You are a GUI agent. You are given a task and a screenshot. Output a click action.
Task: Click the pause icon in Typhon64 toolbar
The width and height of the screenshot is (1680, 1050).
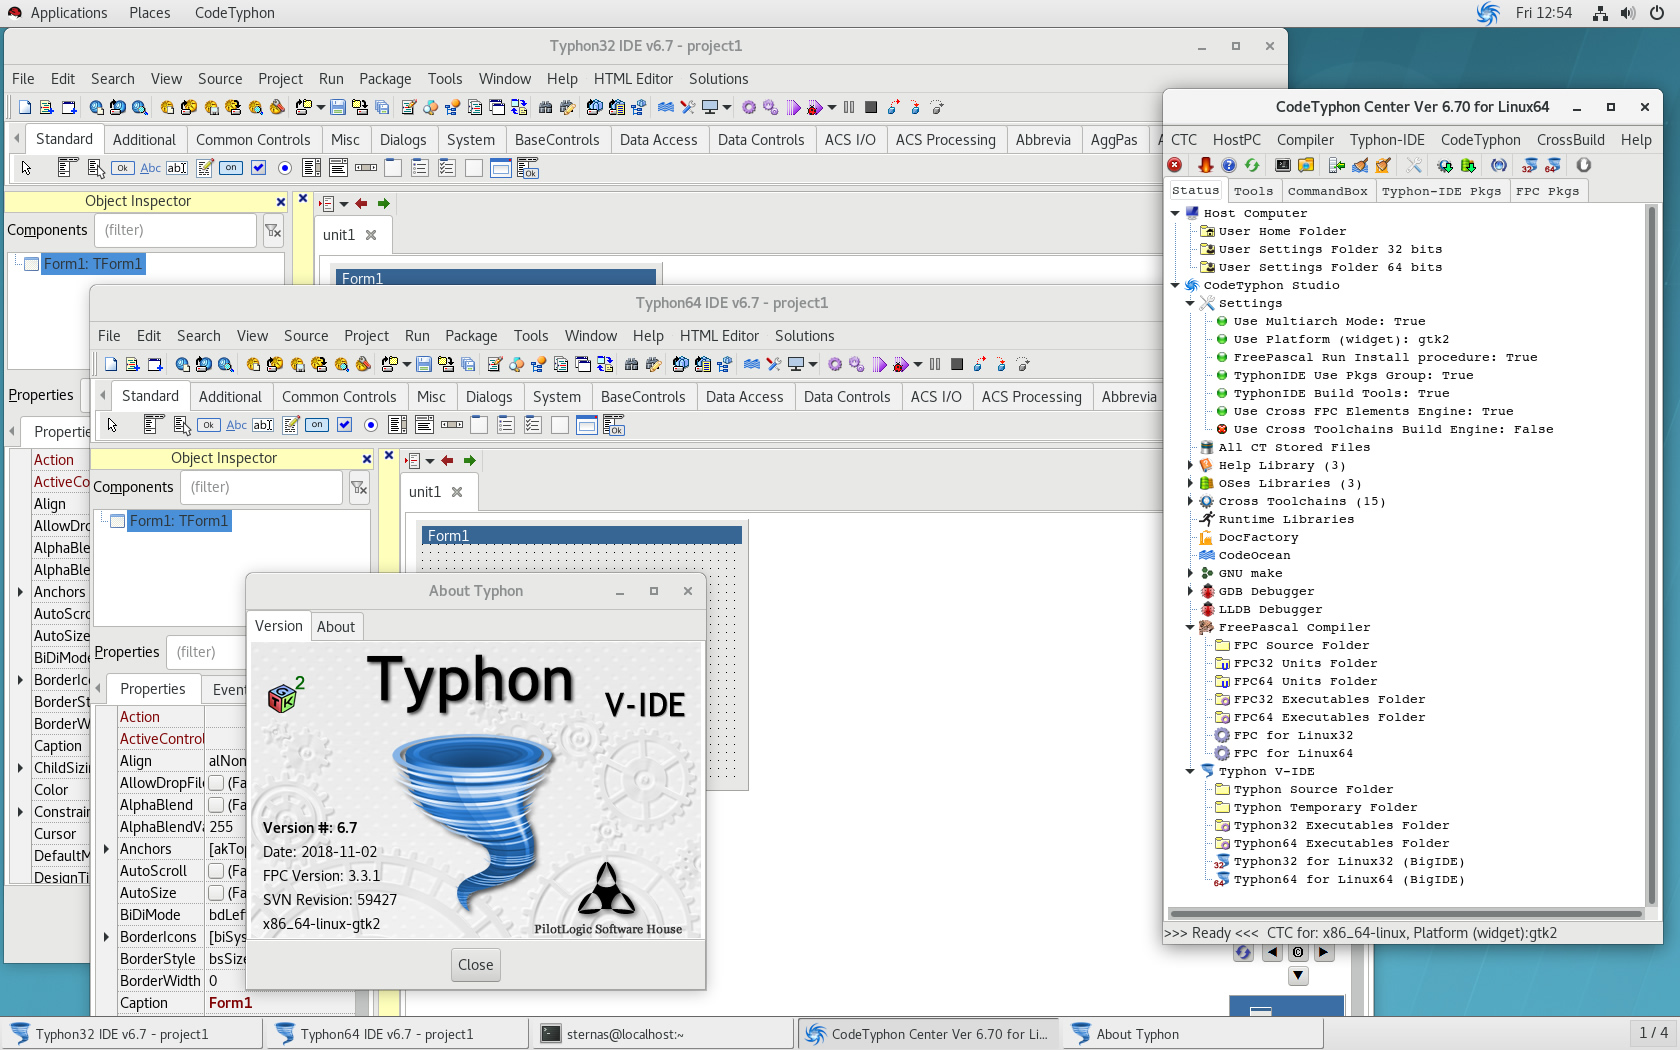coord(935,364)
